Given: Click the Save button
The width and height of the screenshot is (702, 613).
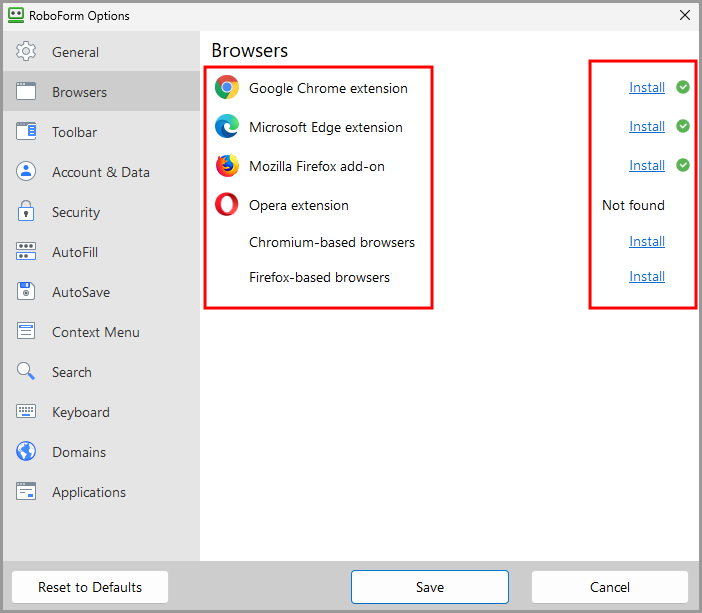Looking at the screenshot, I should tap(430, 587).
